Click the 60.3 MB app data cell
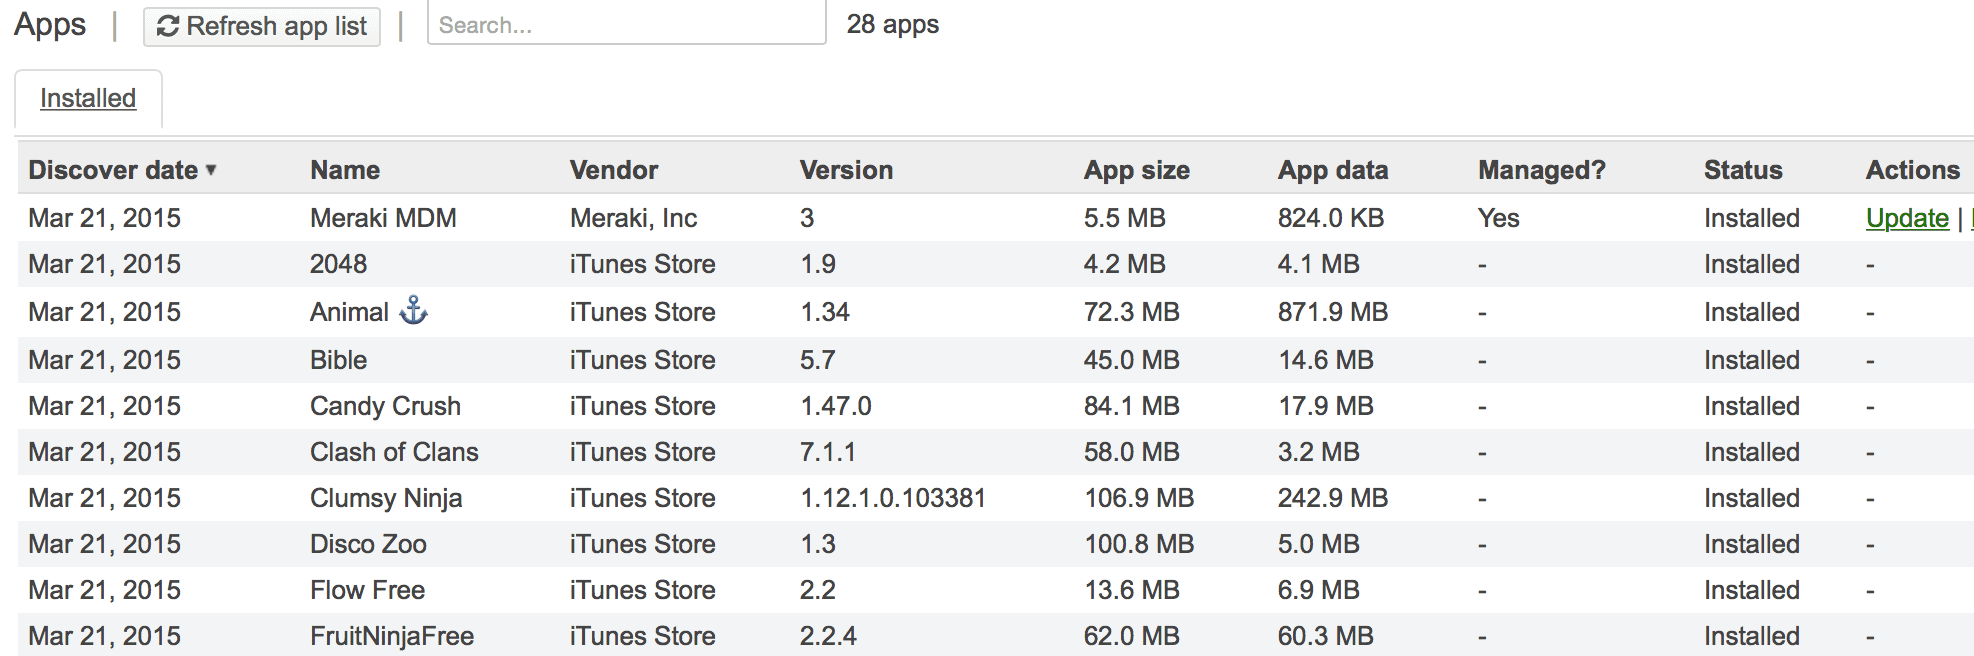This screenshot has width=1974, height=656. 1325,636
